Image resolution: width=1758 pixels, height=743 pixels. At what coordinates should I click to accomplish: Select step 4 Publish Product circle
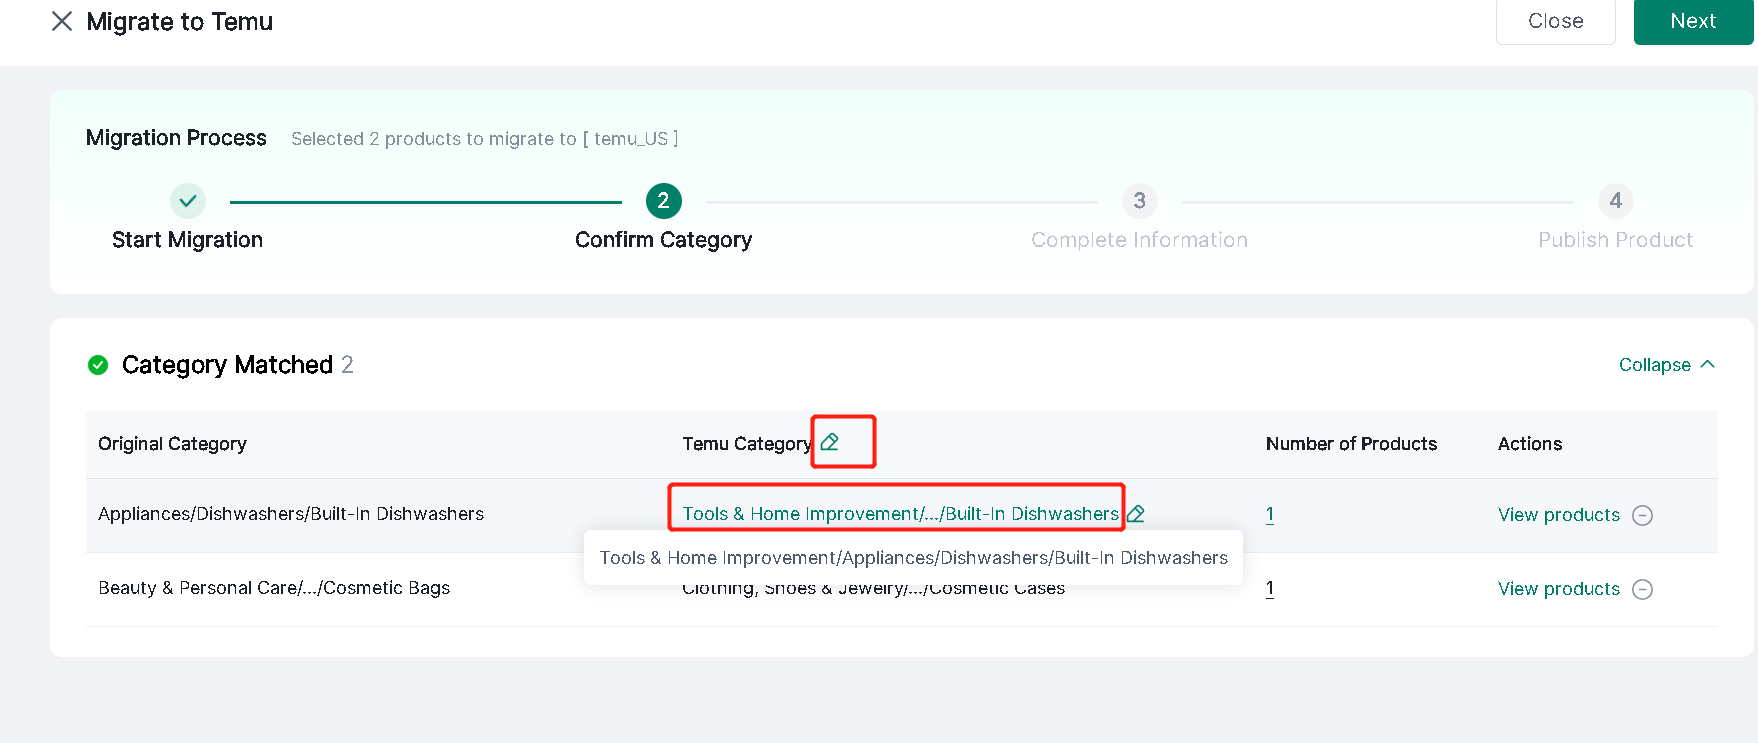click(x=1615, y=201)
